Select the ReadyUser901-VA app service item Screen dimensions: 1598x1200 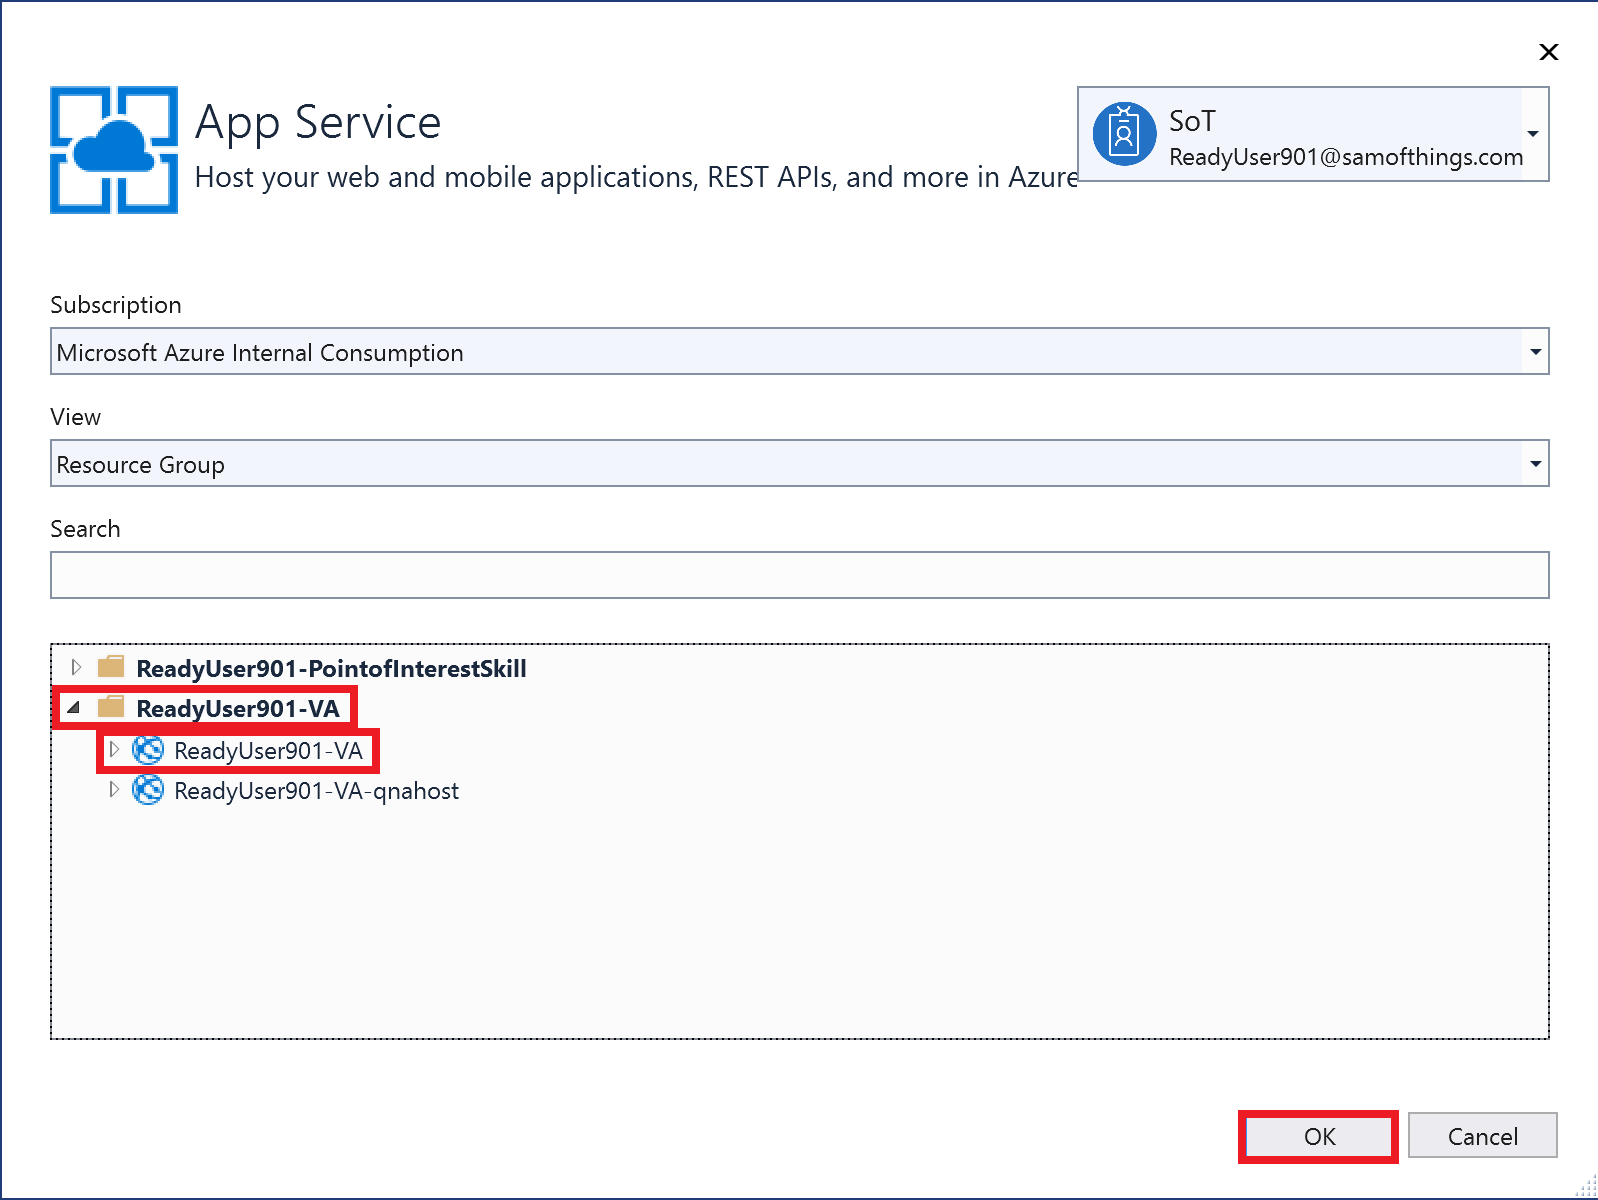click(268, 751)
